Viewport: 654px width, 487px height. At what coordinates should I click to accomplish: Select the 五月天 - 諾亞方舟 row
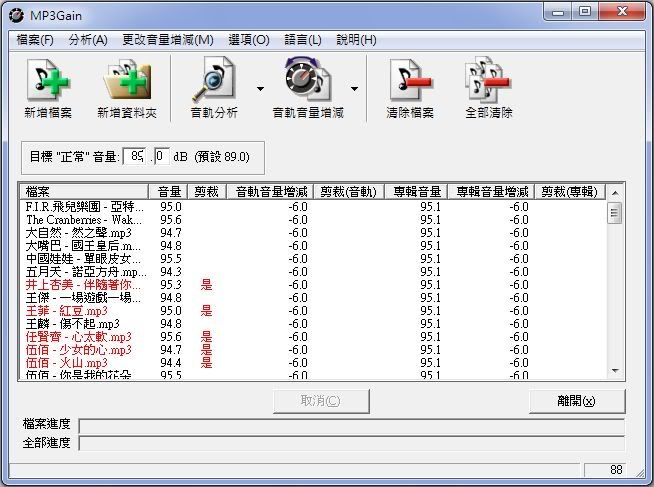313,272
